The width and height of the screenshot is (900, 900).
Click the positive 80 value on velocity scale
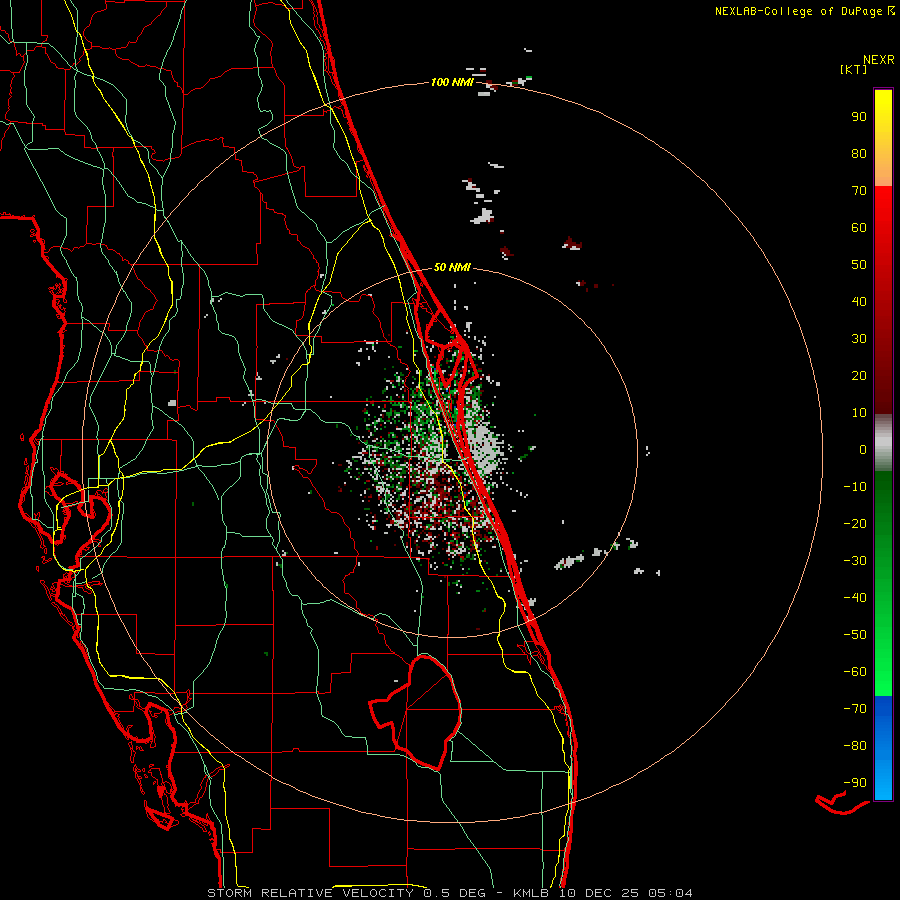coord(859,154)
